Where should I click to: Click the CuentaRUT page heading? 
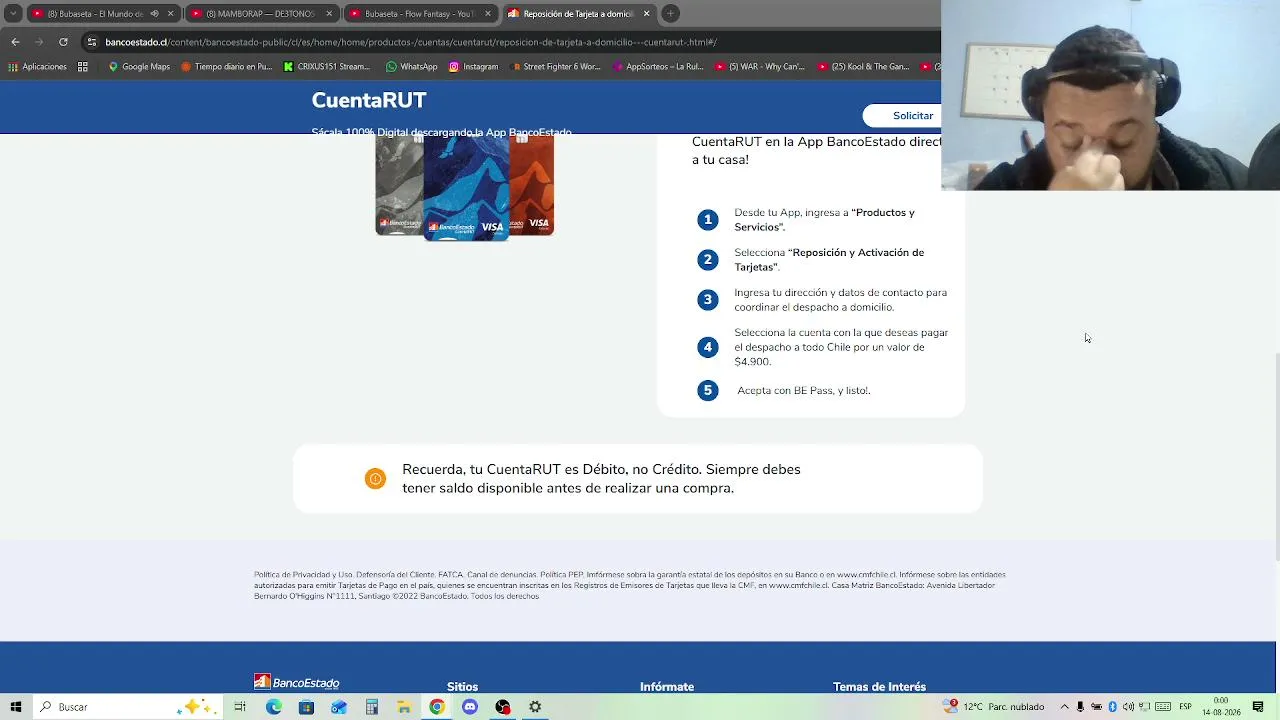click(369, 100)
